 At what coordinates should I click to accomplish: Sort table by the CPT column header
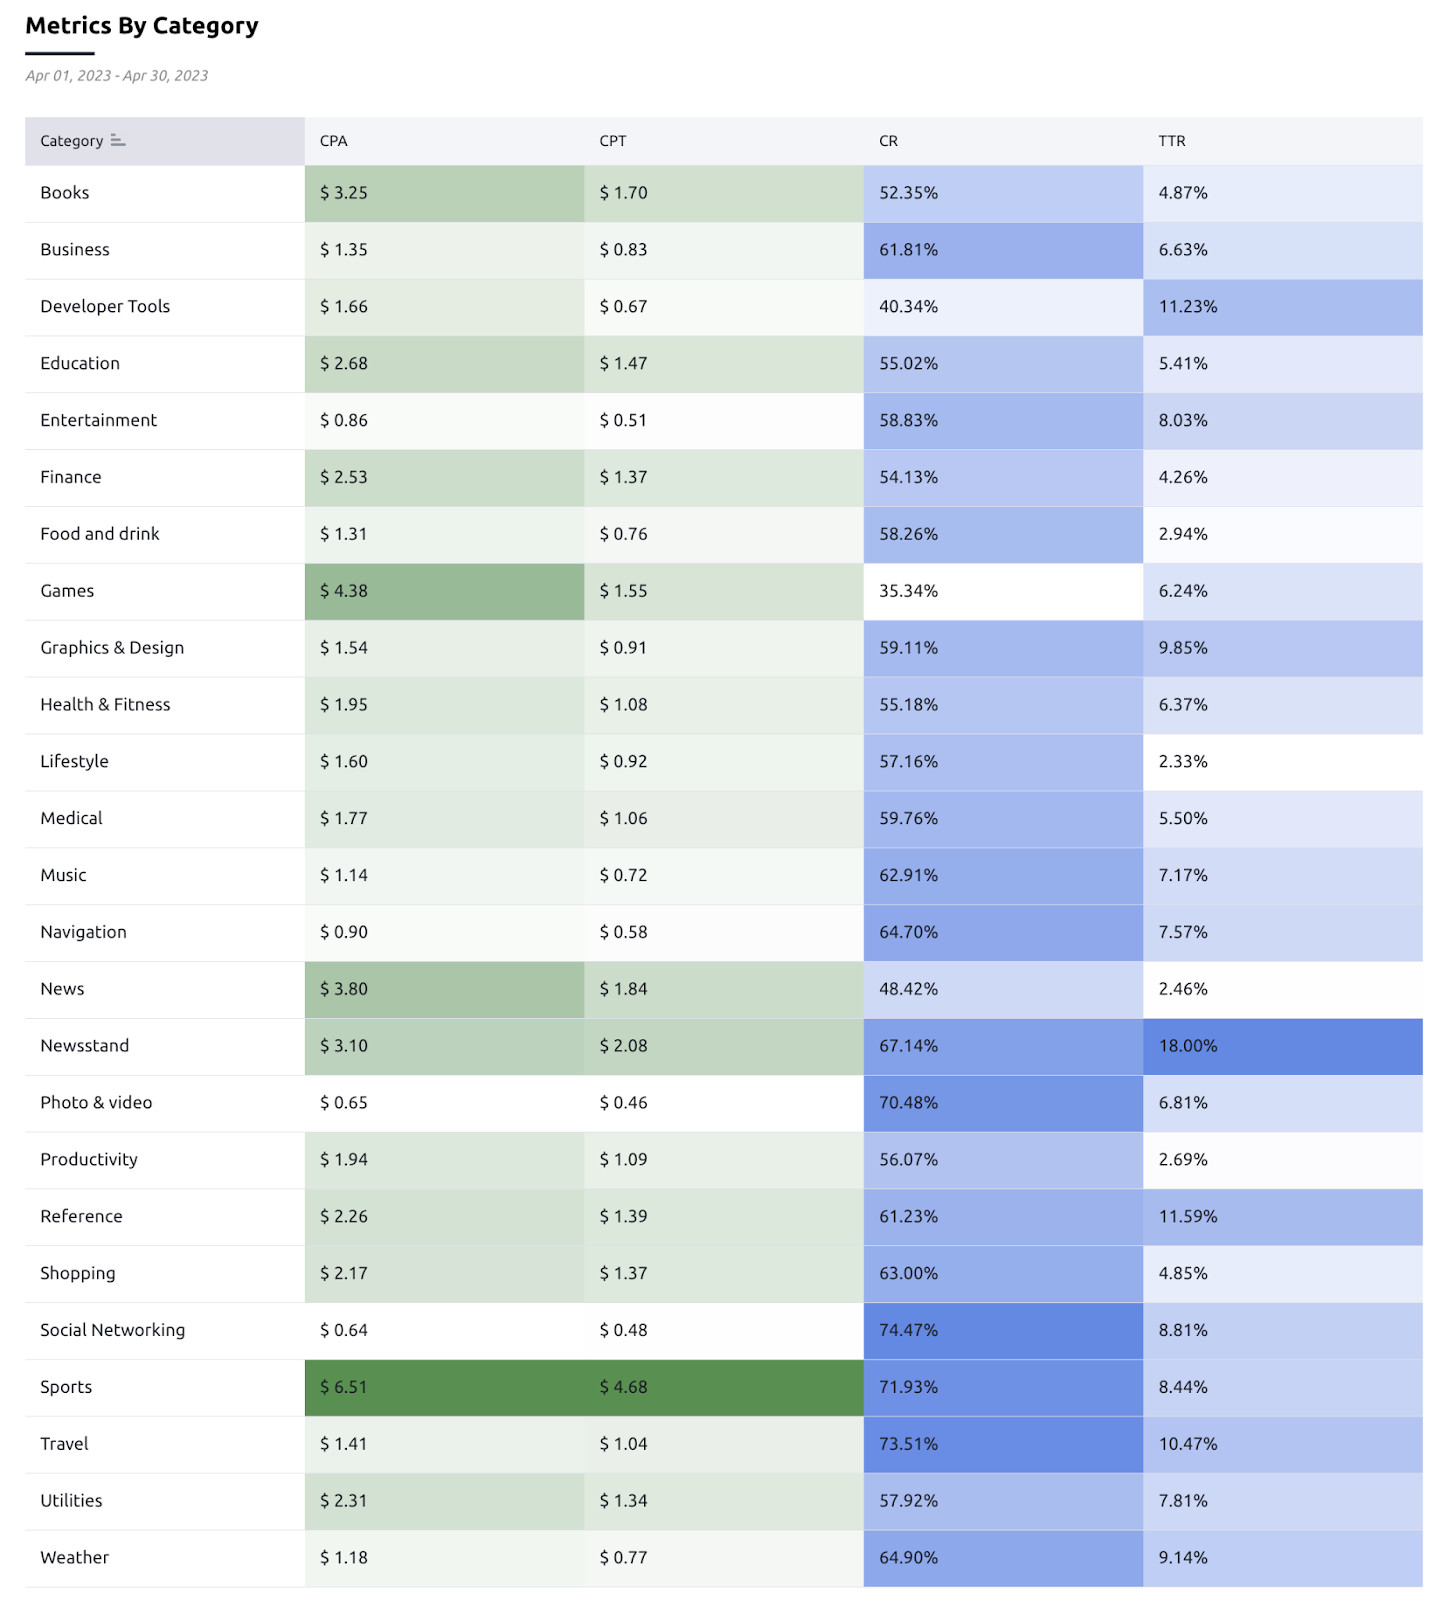pos(613,141)
